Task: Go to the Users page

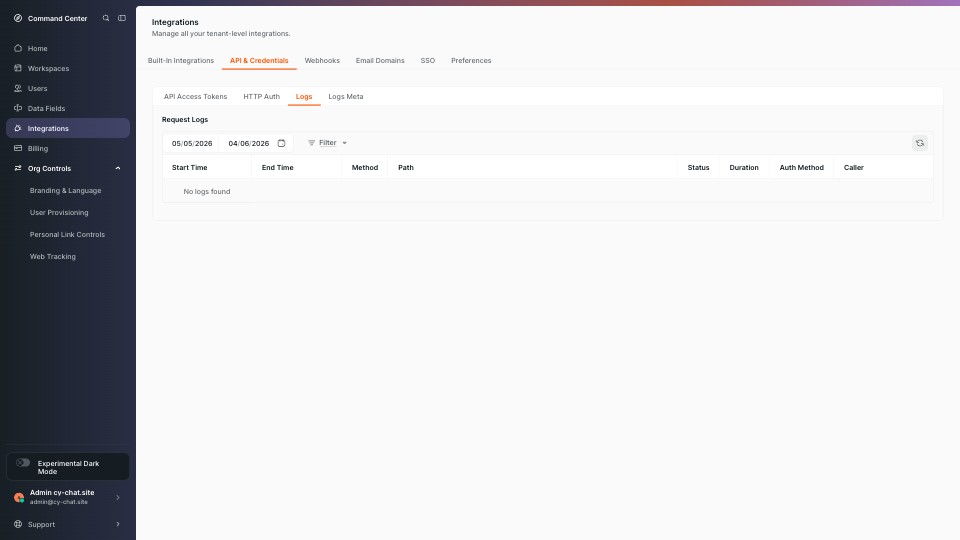Action: (37, 89)
